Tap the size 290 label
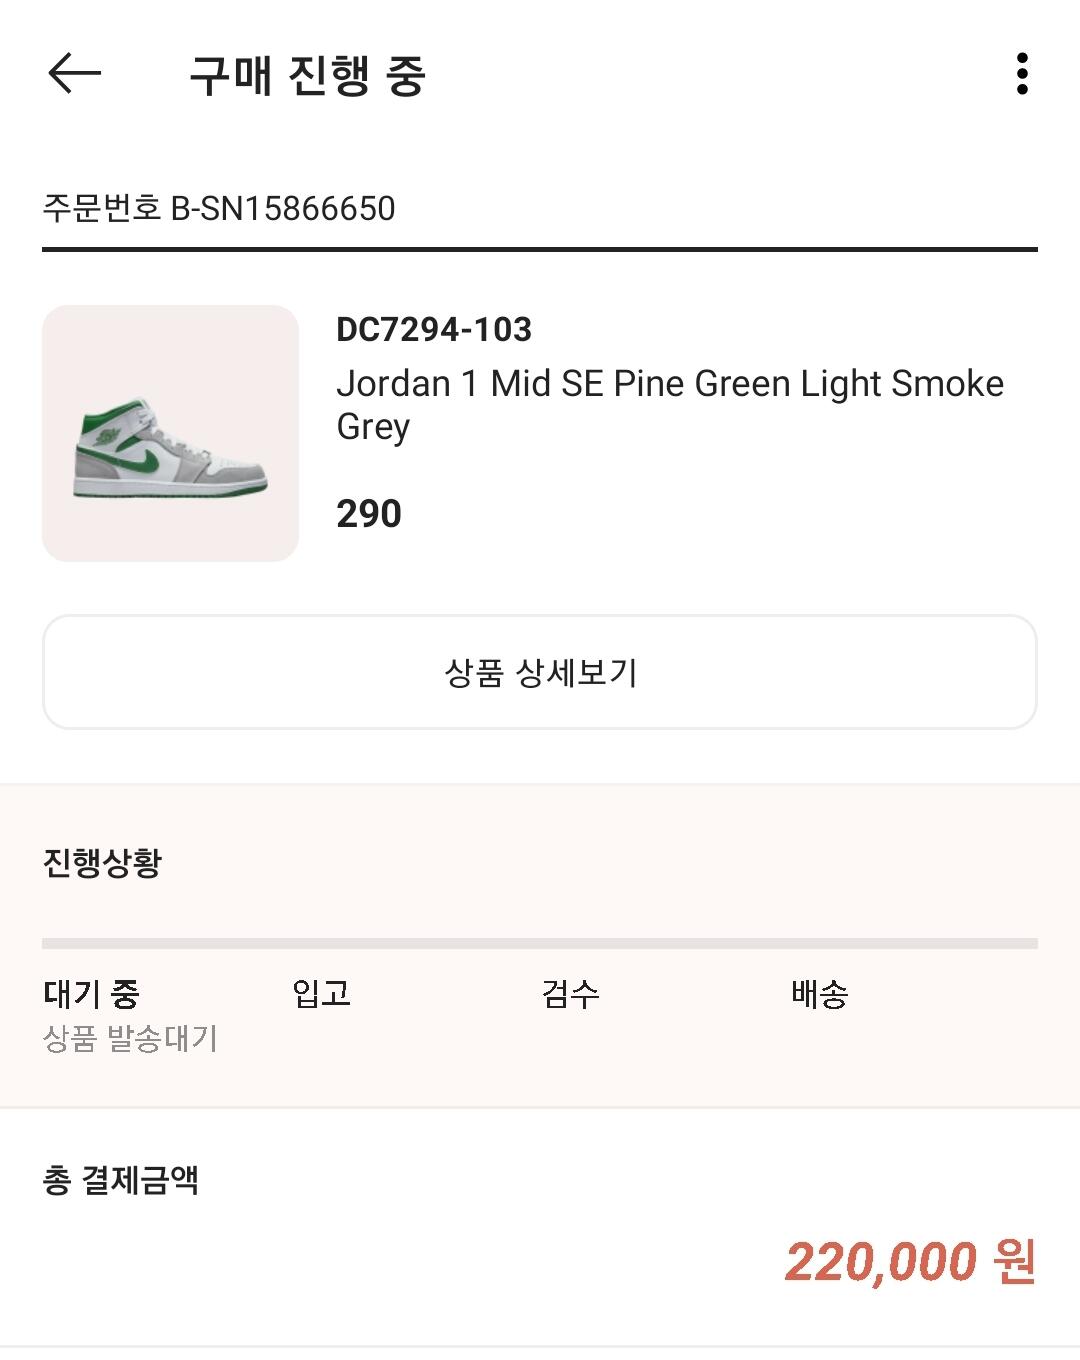The height and width of the screenshot is (1360, 1080). (369, 514)
